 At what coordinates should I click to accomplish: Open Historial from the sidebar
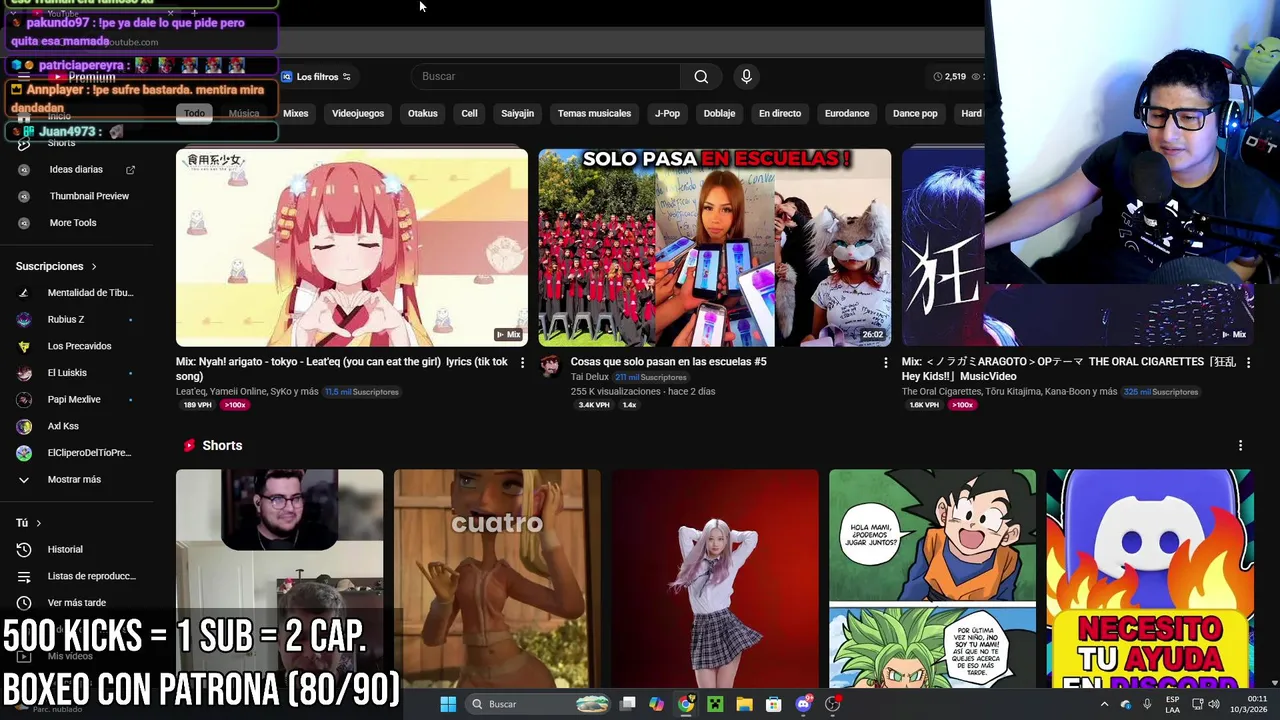65,549
